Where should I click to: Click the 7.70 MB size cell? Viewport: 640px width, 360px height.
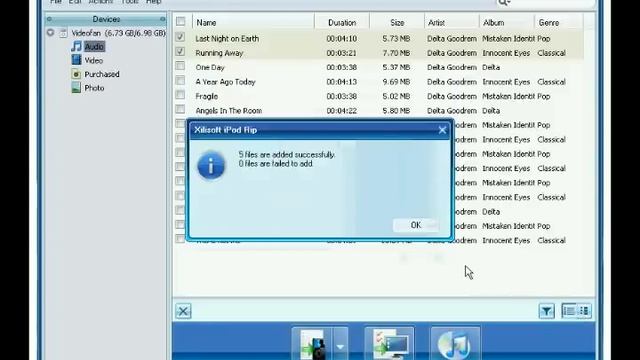tap(396, 53)
